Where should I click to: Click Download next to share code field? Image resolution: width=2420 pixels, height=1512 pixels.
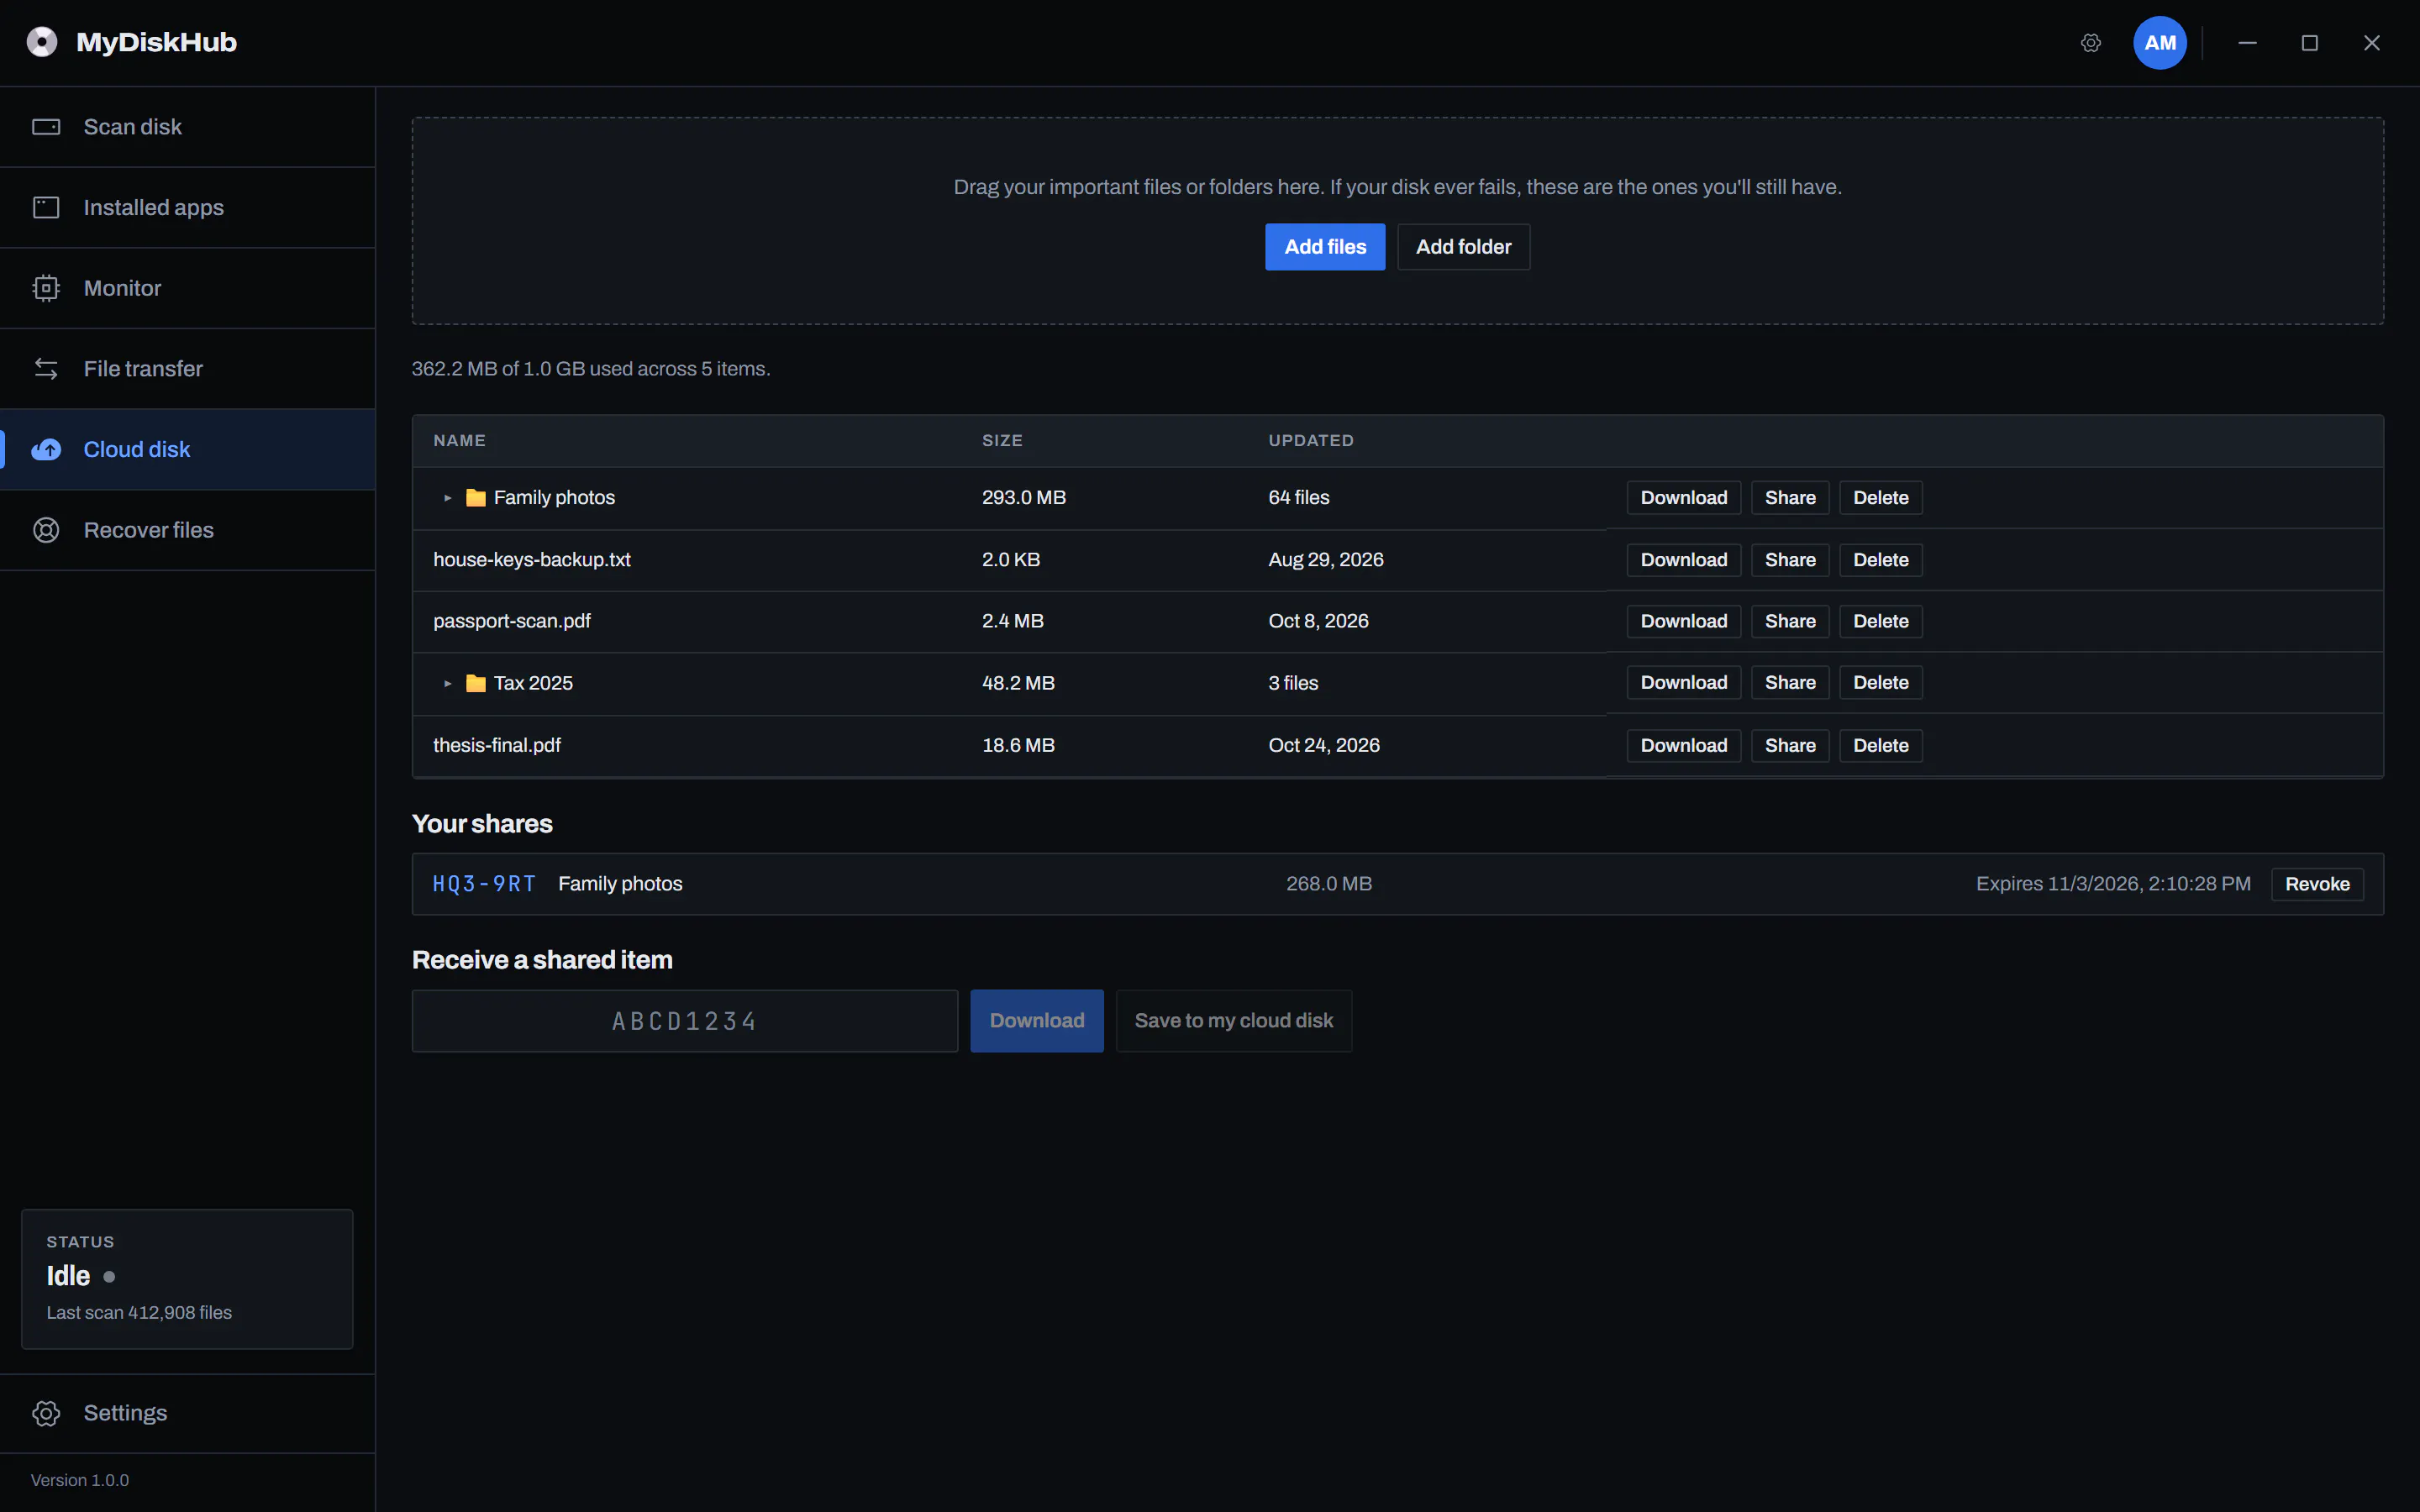point(1037,1021)
